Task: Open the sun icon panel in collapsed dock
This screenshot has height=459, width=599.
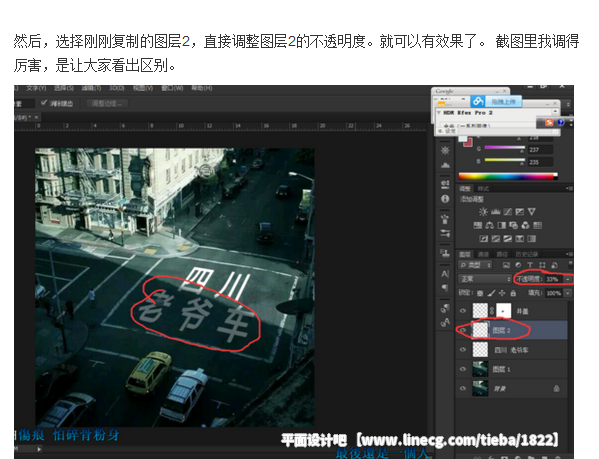Action: click(x=445, y=150)
